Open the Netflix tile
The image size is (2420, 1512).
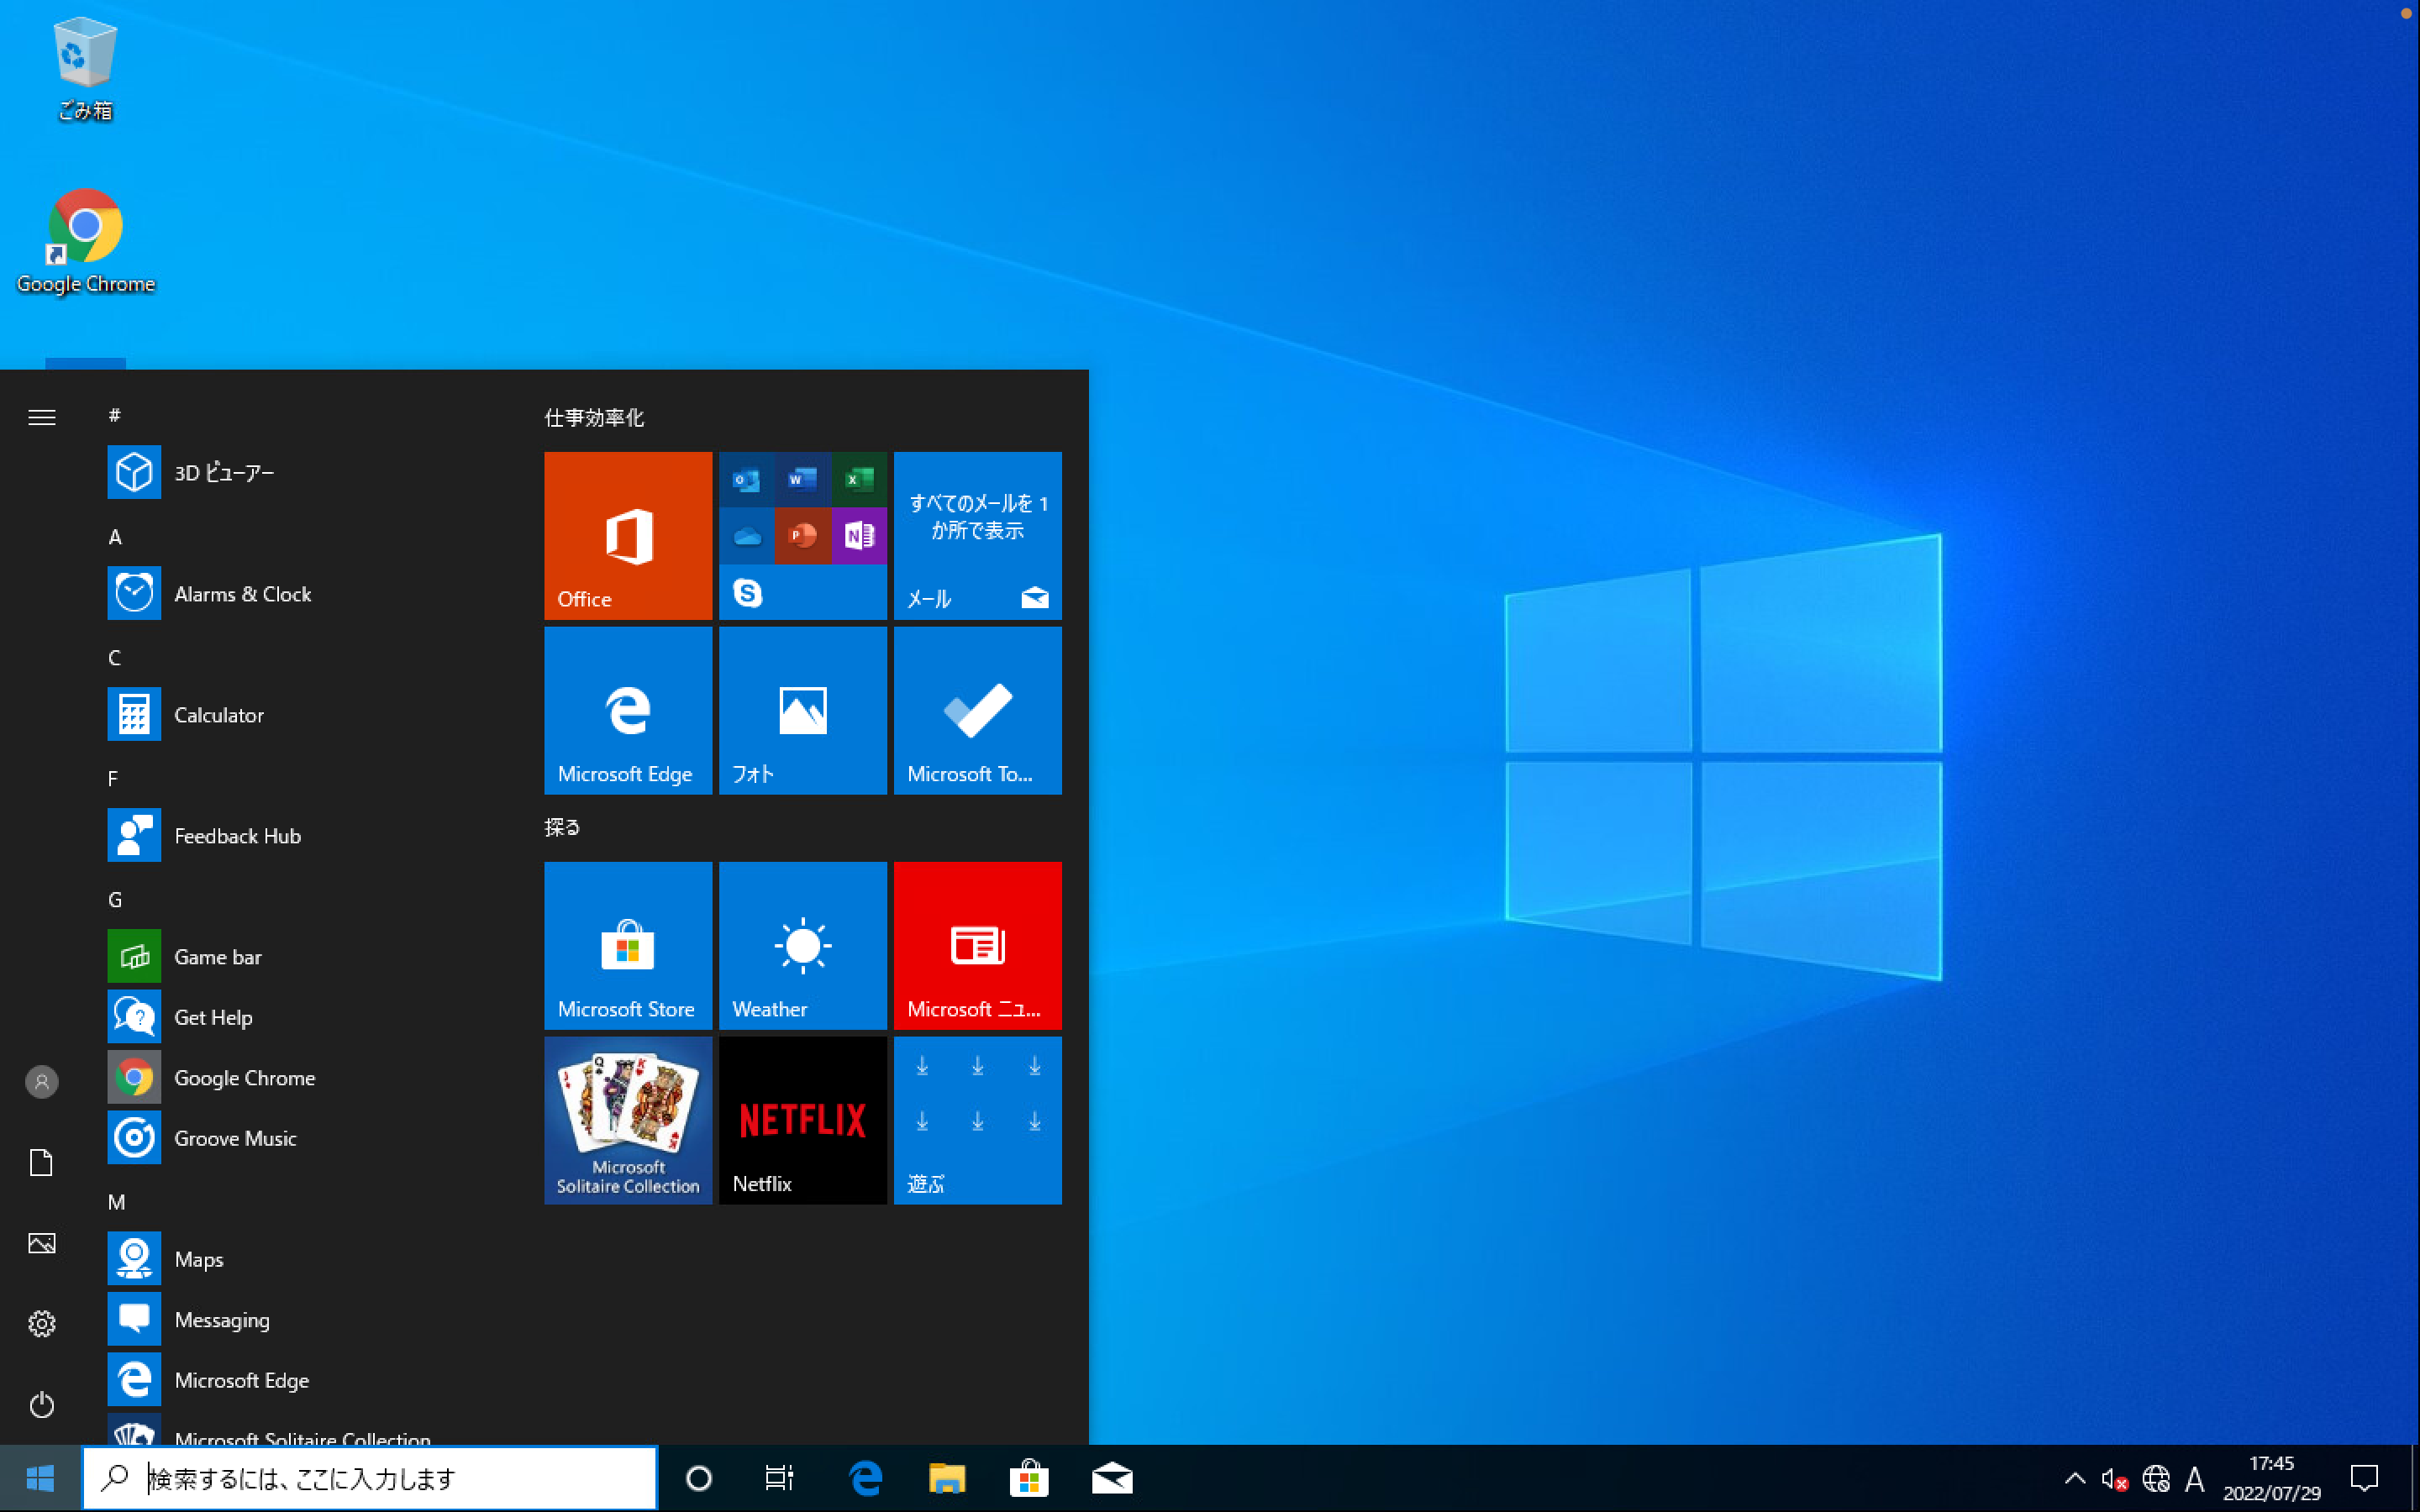coord(802,1120)
